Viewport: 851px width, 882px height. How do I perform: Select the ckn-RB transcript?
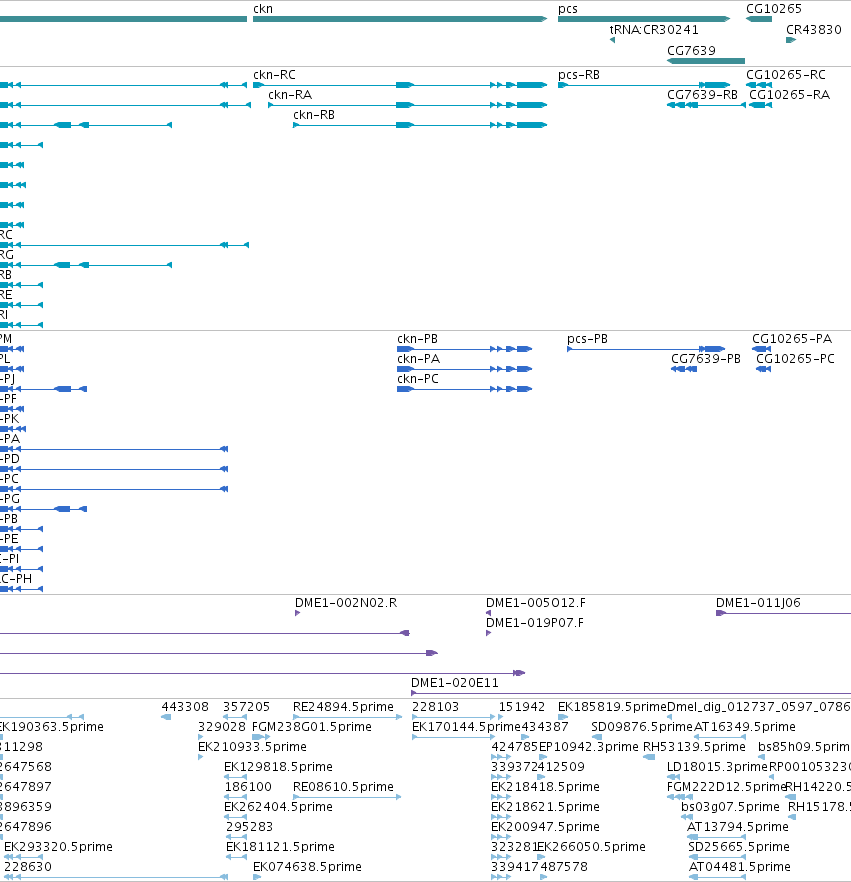(x=420, y=125)
